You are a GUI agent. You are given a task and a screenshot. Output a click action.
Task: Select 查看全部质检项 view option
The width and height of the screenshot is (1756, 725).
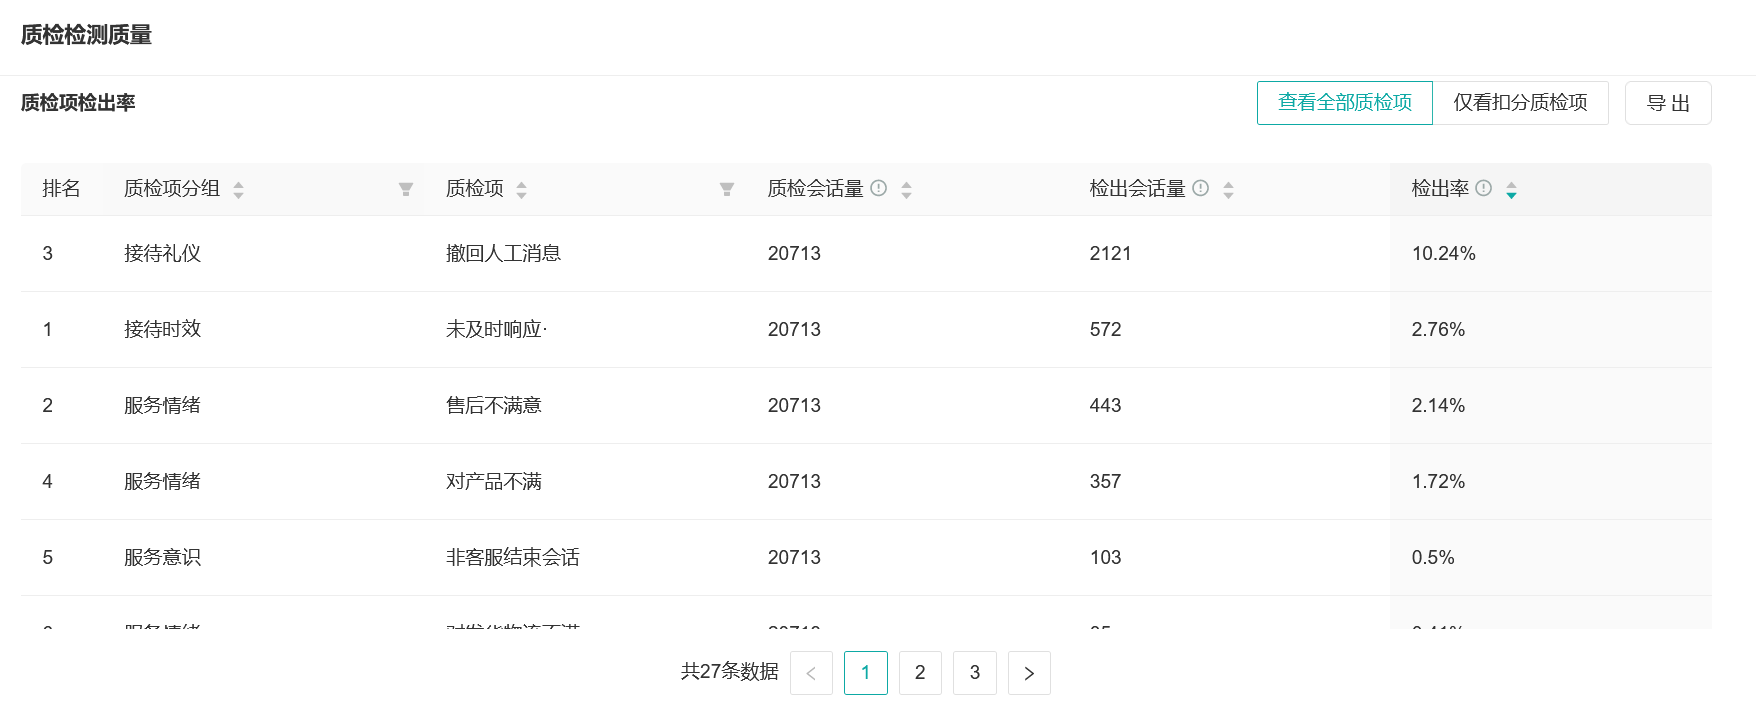[x=1345, y=103]
